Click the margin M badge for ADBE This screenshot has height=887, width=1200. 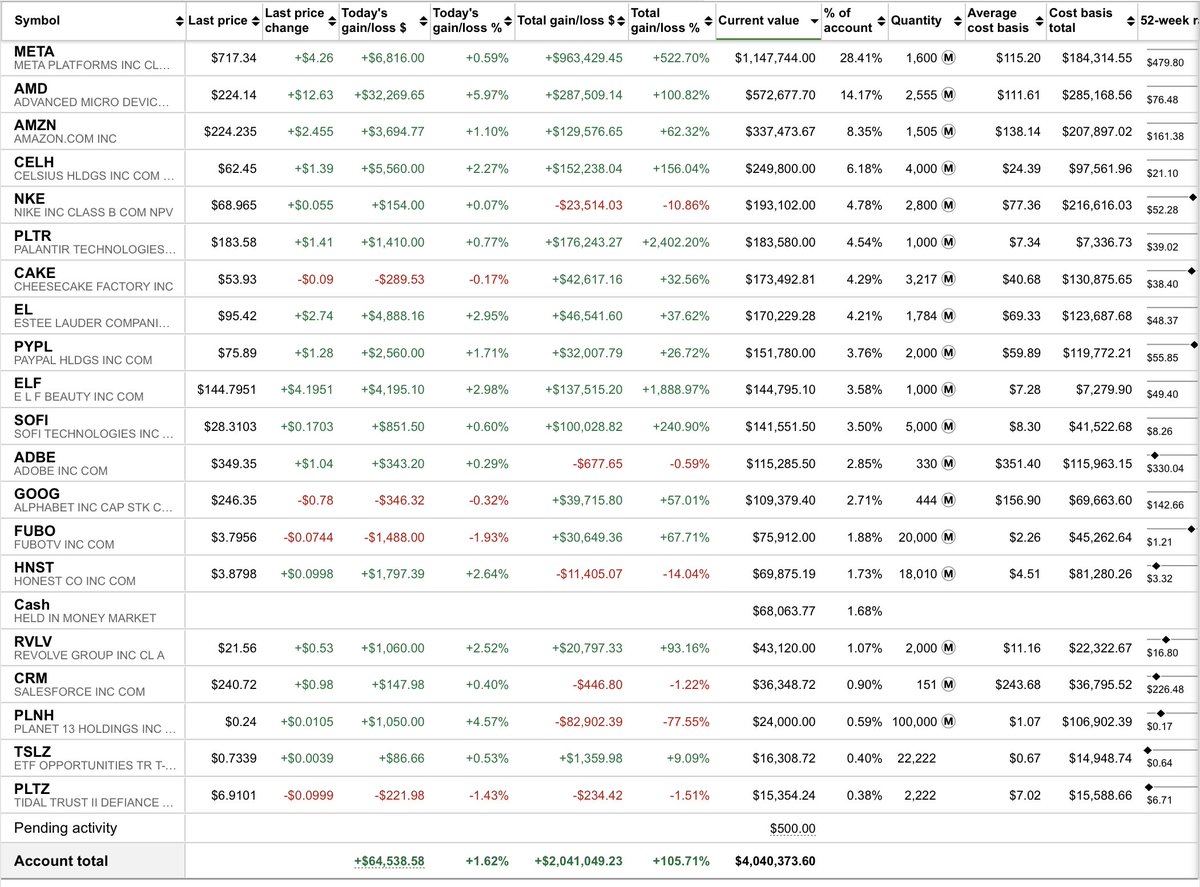click(x=949, y=463)
